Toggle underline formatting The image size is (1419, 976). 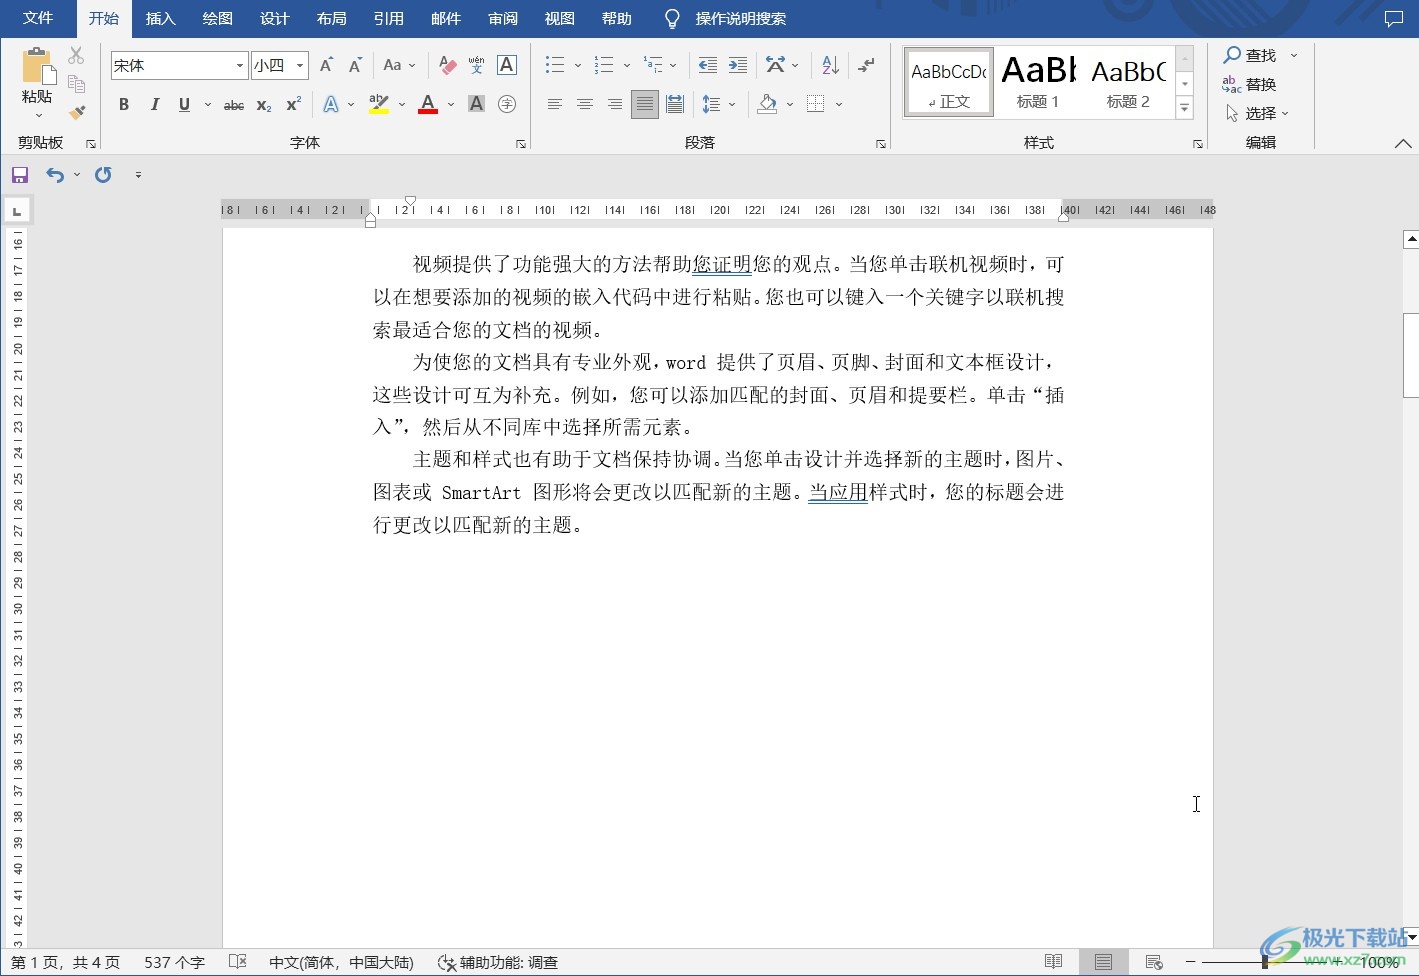(184, 104)
